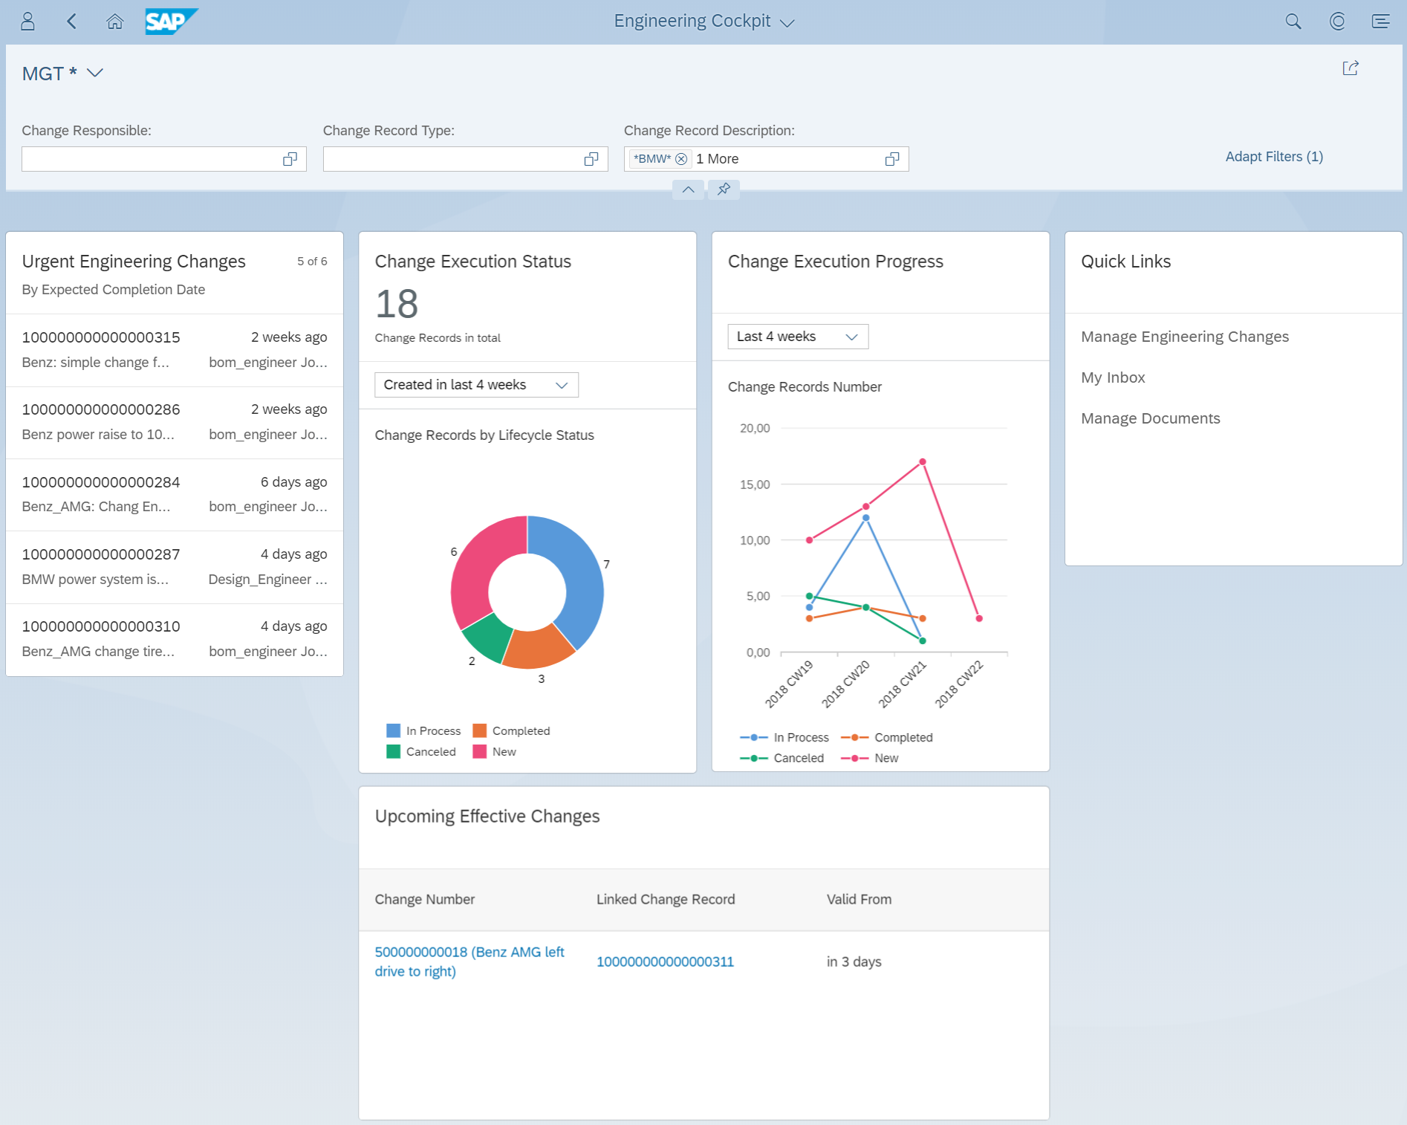
Task: Expand the MGT variant dropdown
Action: (x=95, y=73)
